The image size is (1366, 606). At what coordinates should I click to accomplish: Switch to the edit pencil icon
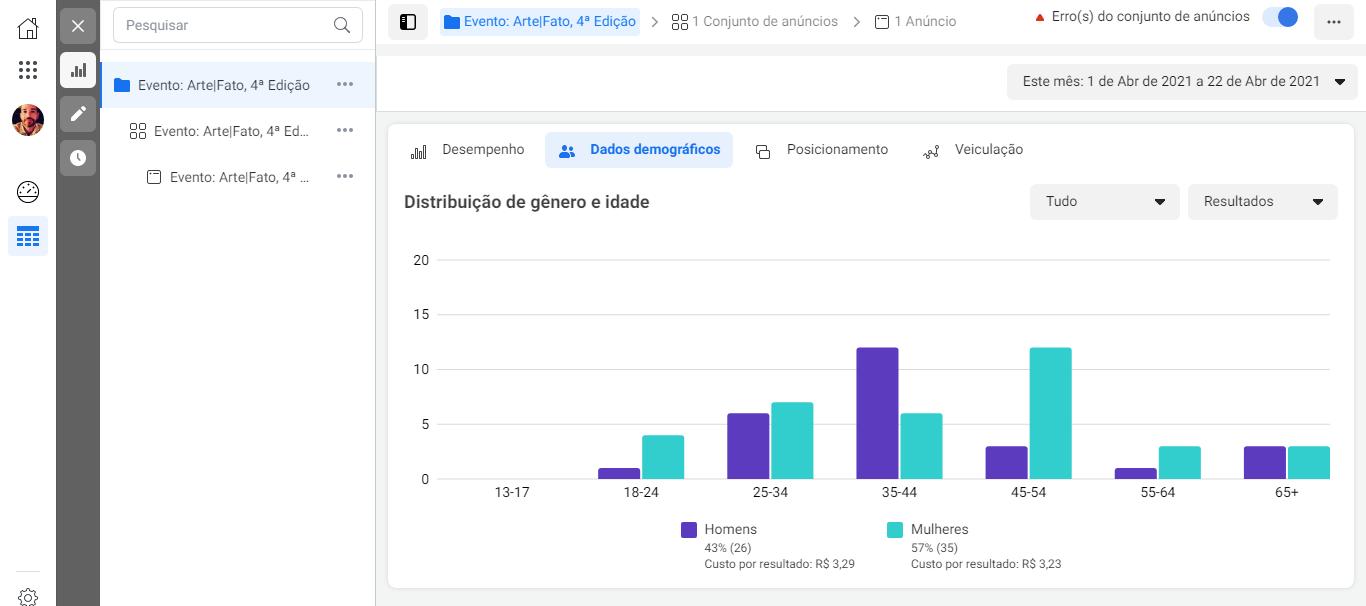pos(78,114)
